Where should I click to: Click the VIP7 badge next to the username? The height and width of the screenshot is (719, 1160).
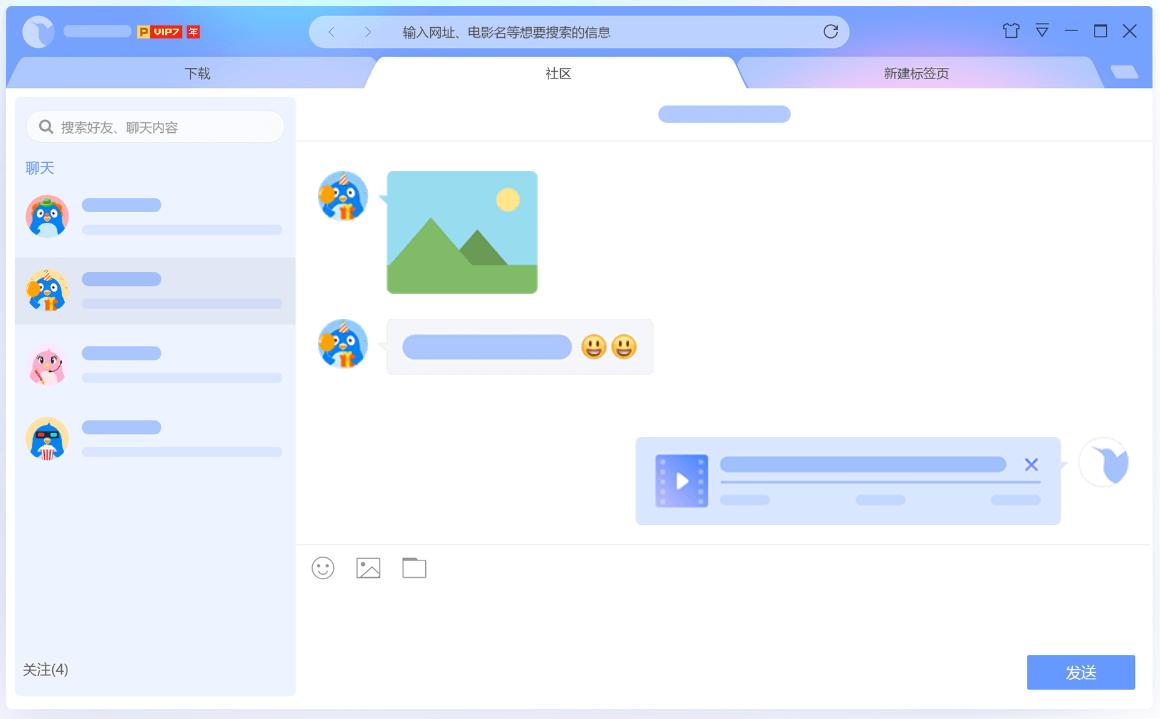coord(161,31)
